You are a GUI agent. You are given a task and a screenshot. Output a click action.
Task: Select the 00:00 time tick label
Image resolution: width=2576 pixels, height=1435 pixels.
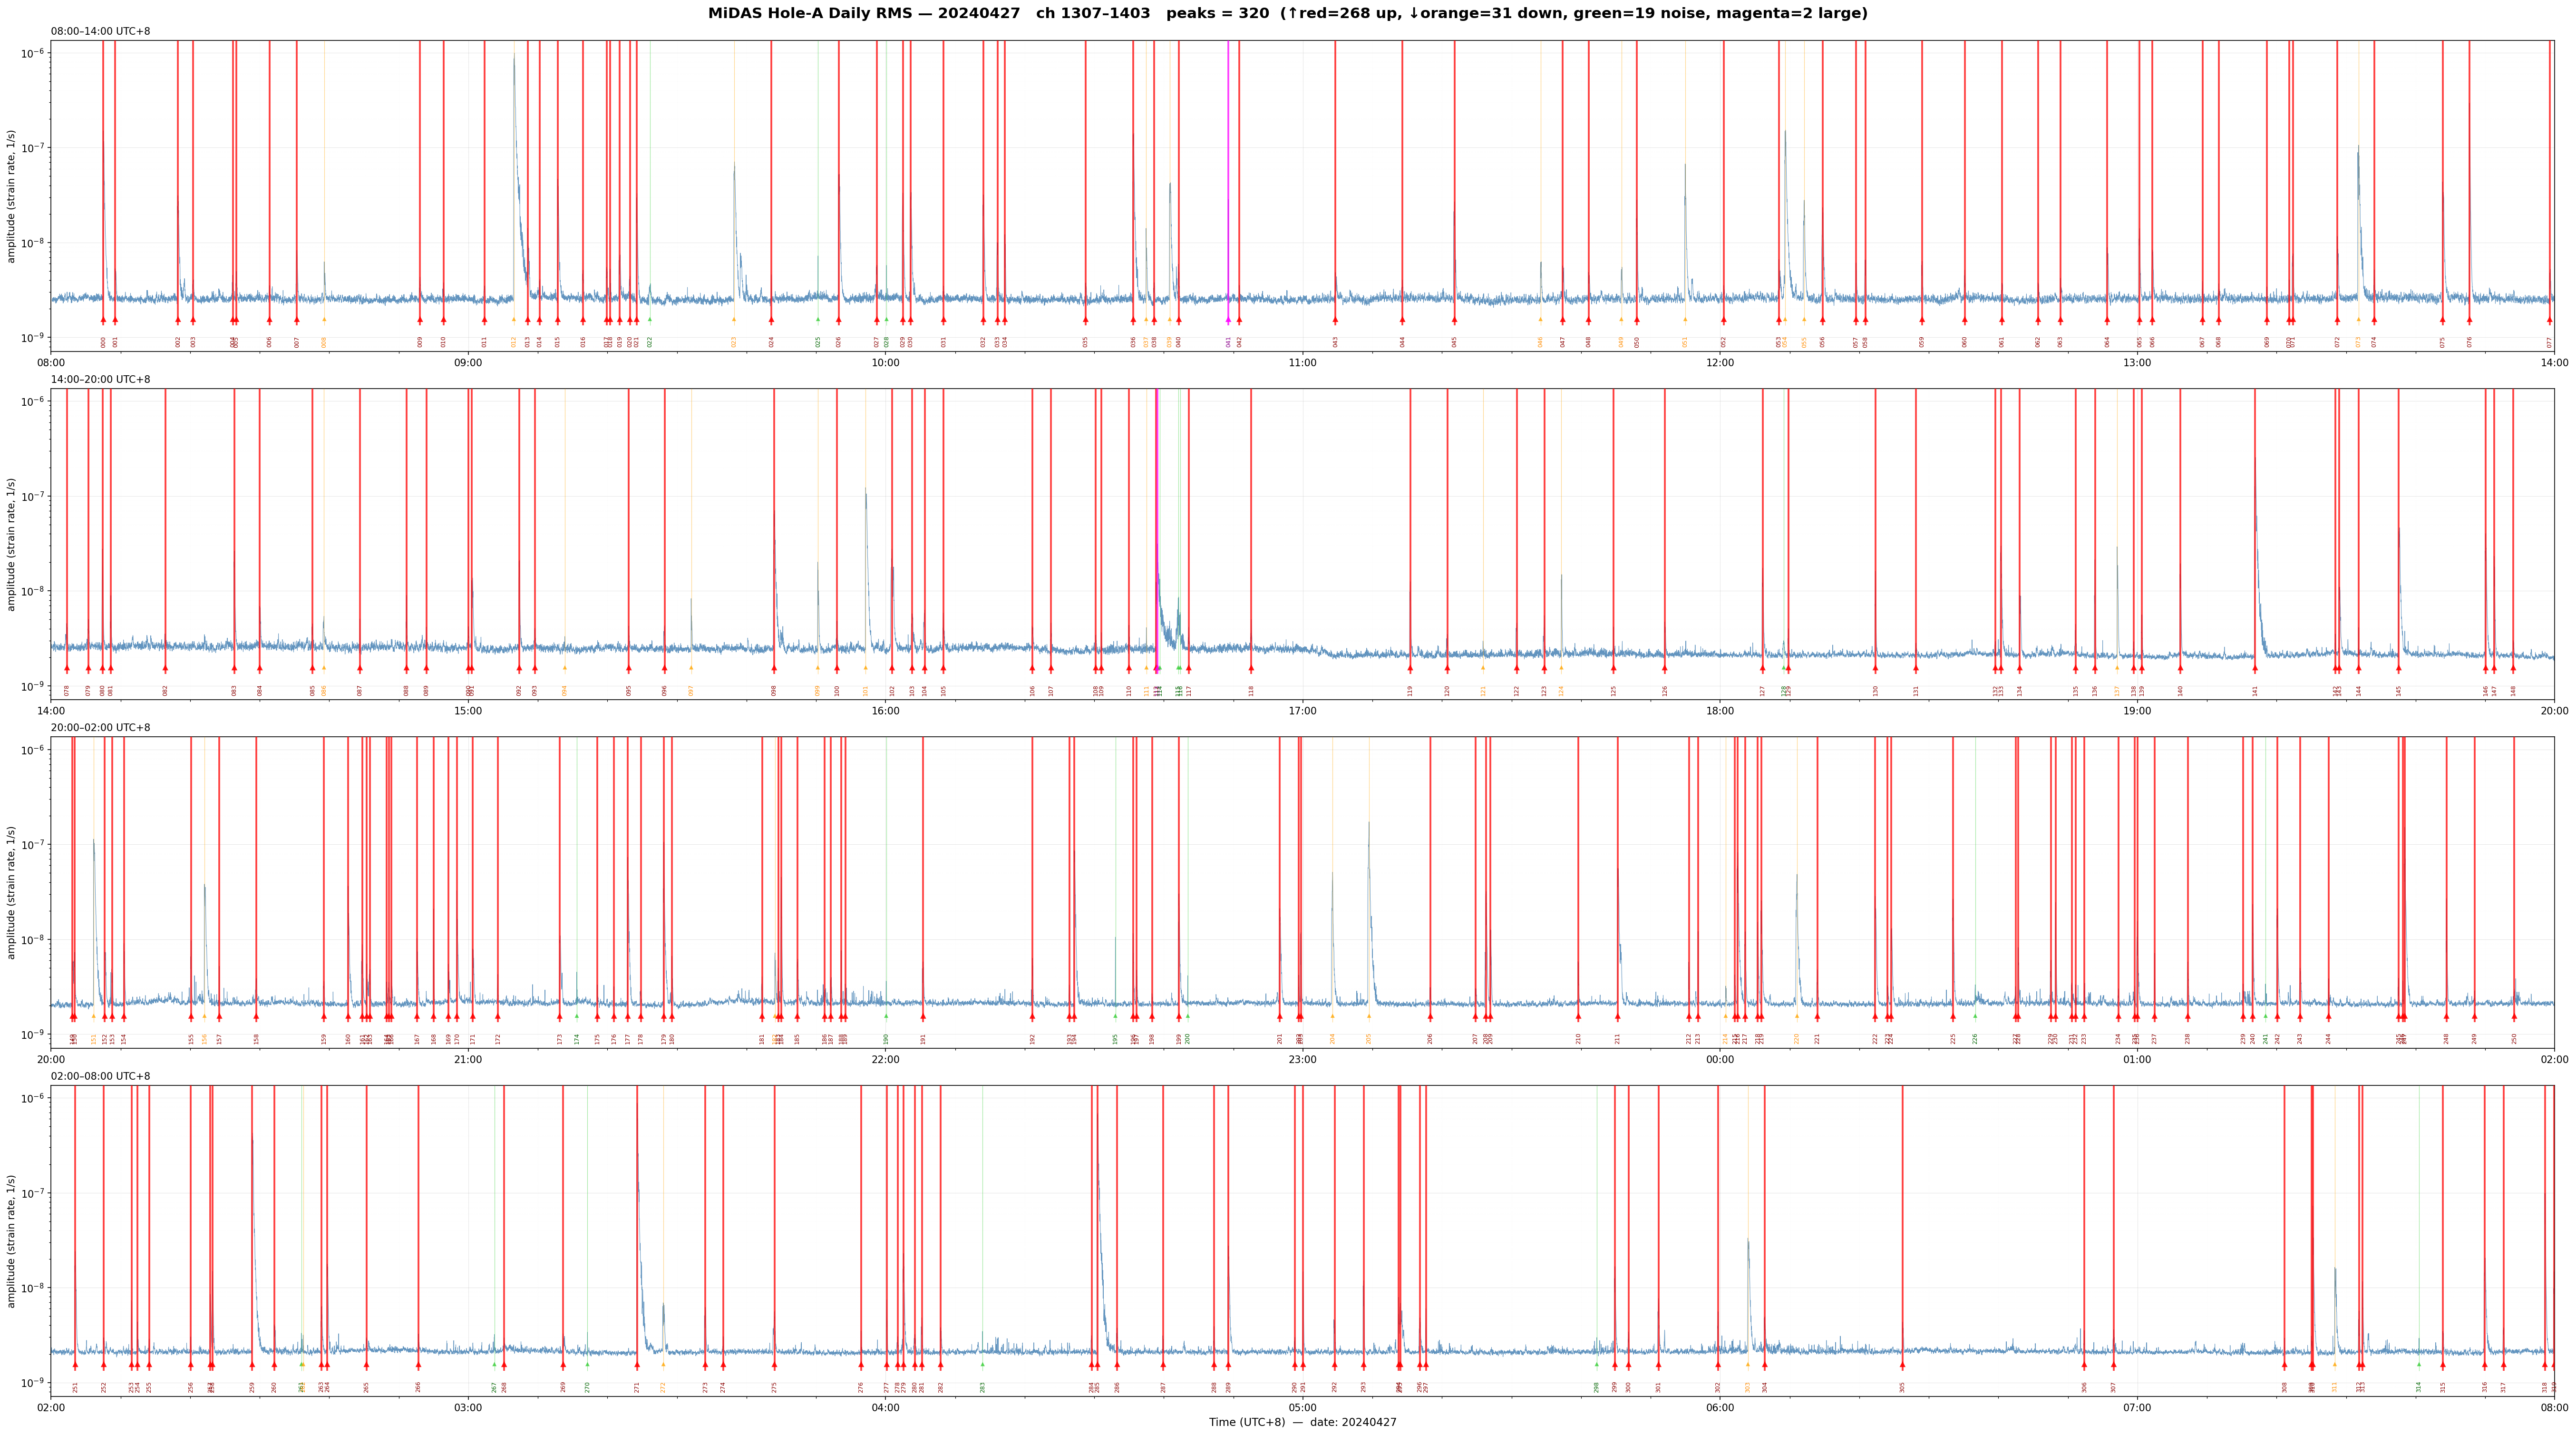click(1720, 1059)
